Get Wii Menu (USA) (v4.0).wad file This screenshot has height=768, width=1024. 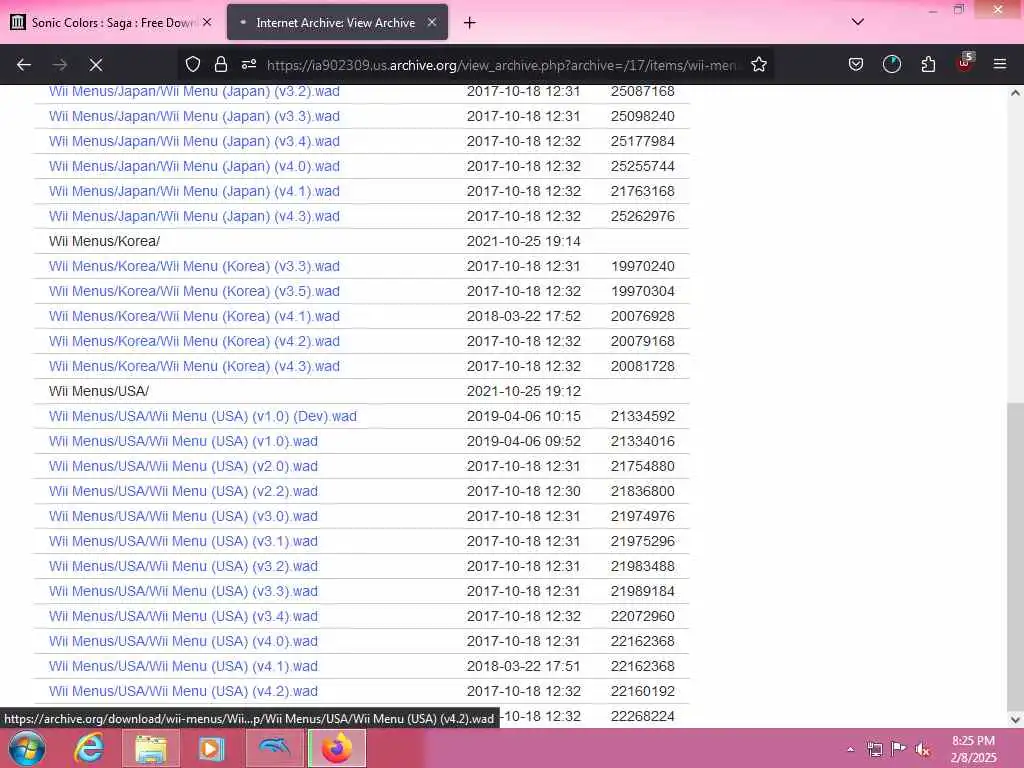(183, 641)
